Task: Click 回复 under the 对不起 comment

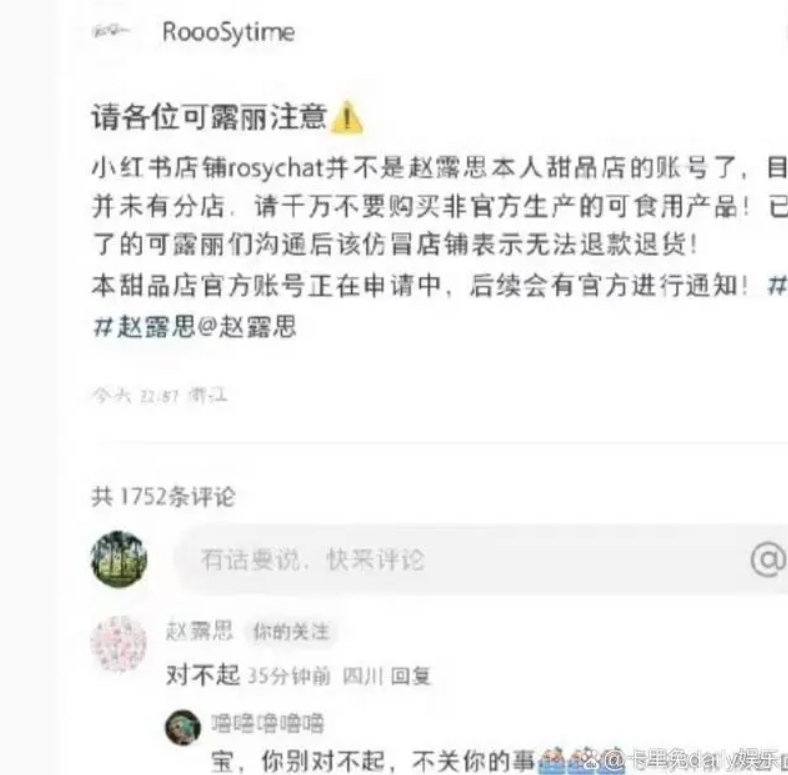Action: click(x=411, y=676)
